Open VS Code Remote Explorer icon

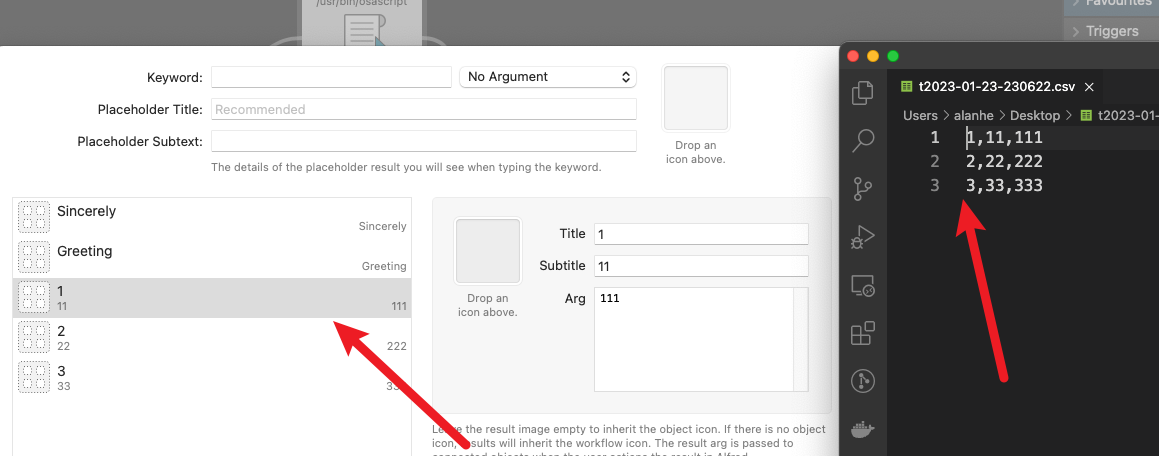tap(863, 285)
